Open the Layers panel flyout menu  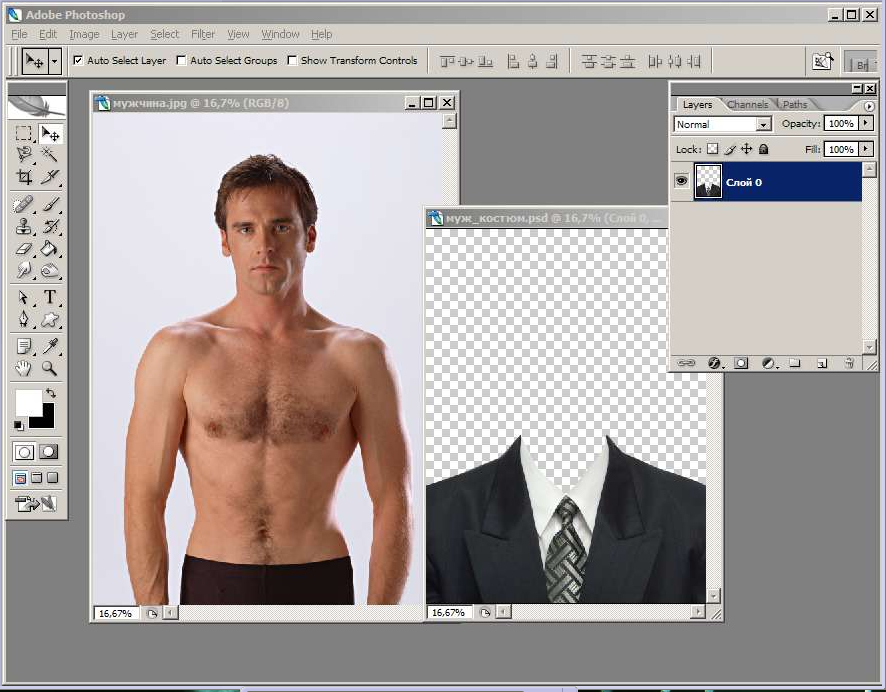click(x=869, y=106)
